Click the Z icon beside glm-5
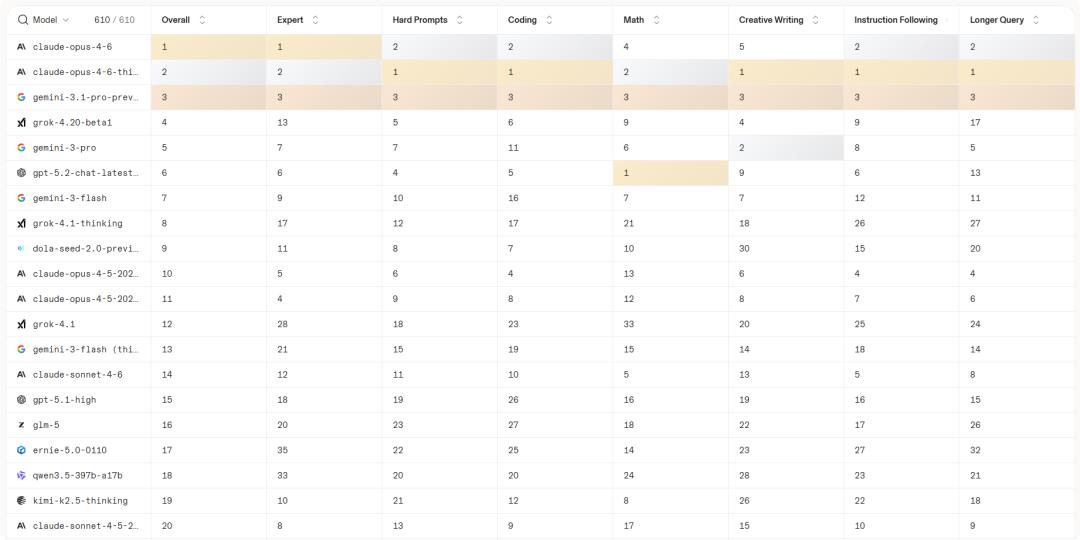 point(21,425)
